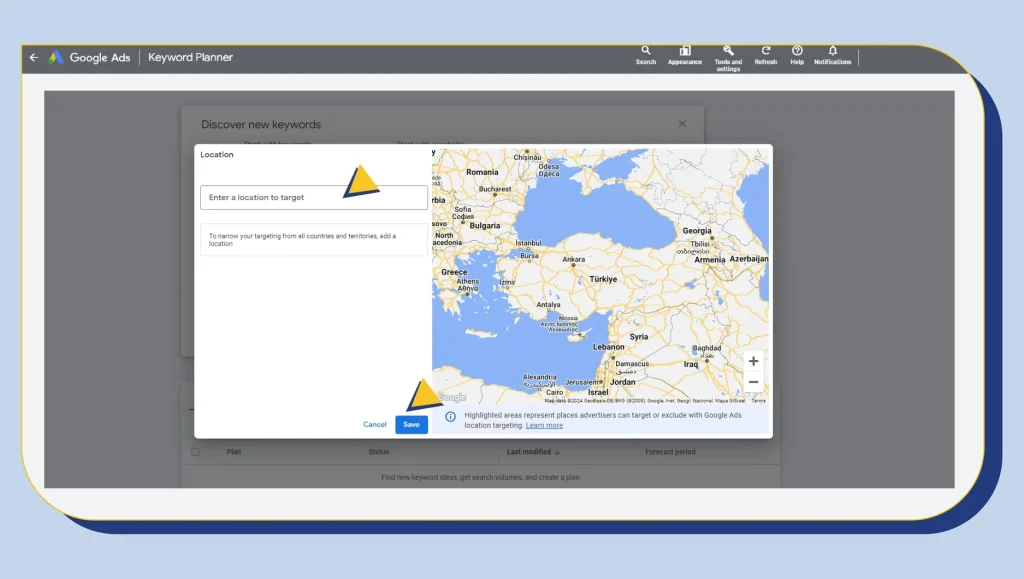1024x579 pixels.
Task: Zoom in the map with plus button
Action: click(x=753, y=361)
